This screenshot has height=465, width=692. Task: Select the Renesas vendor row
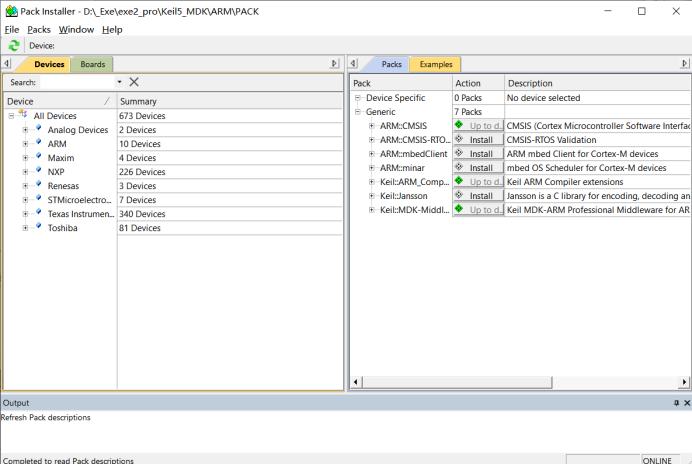coord(173,186)
